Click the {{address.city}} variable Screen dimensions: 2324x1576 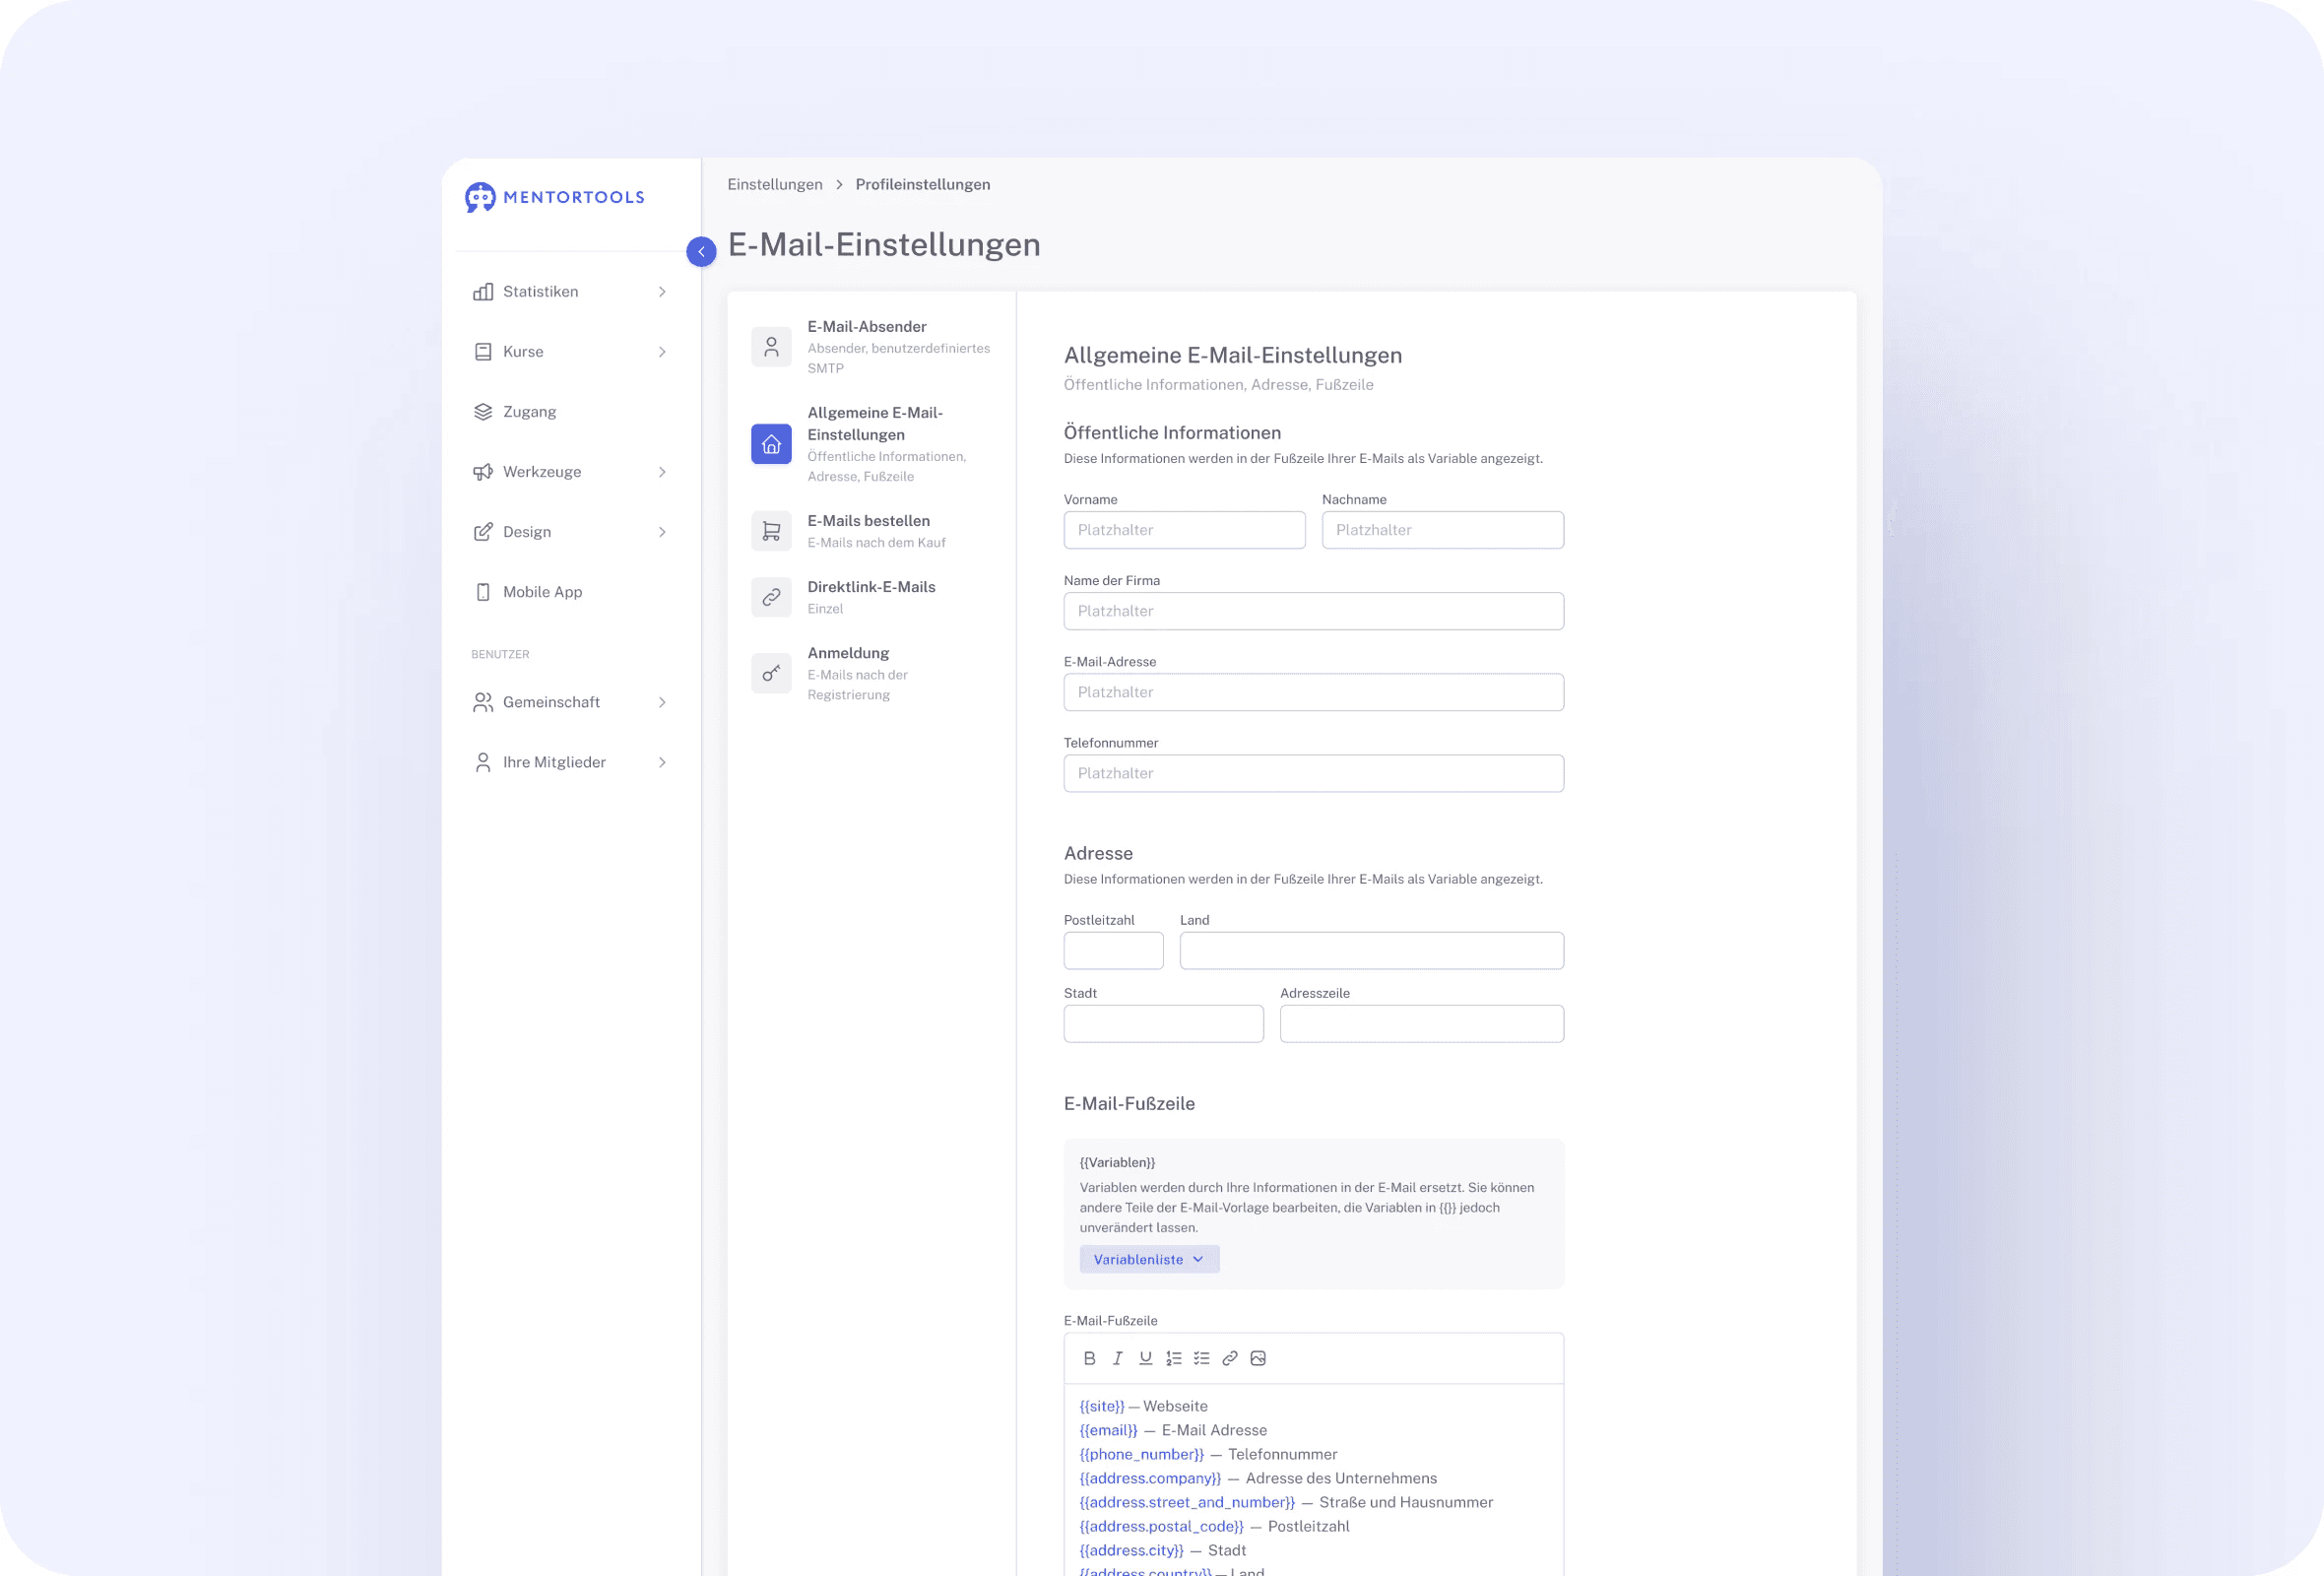(1131, 1550)
